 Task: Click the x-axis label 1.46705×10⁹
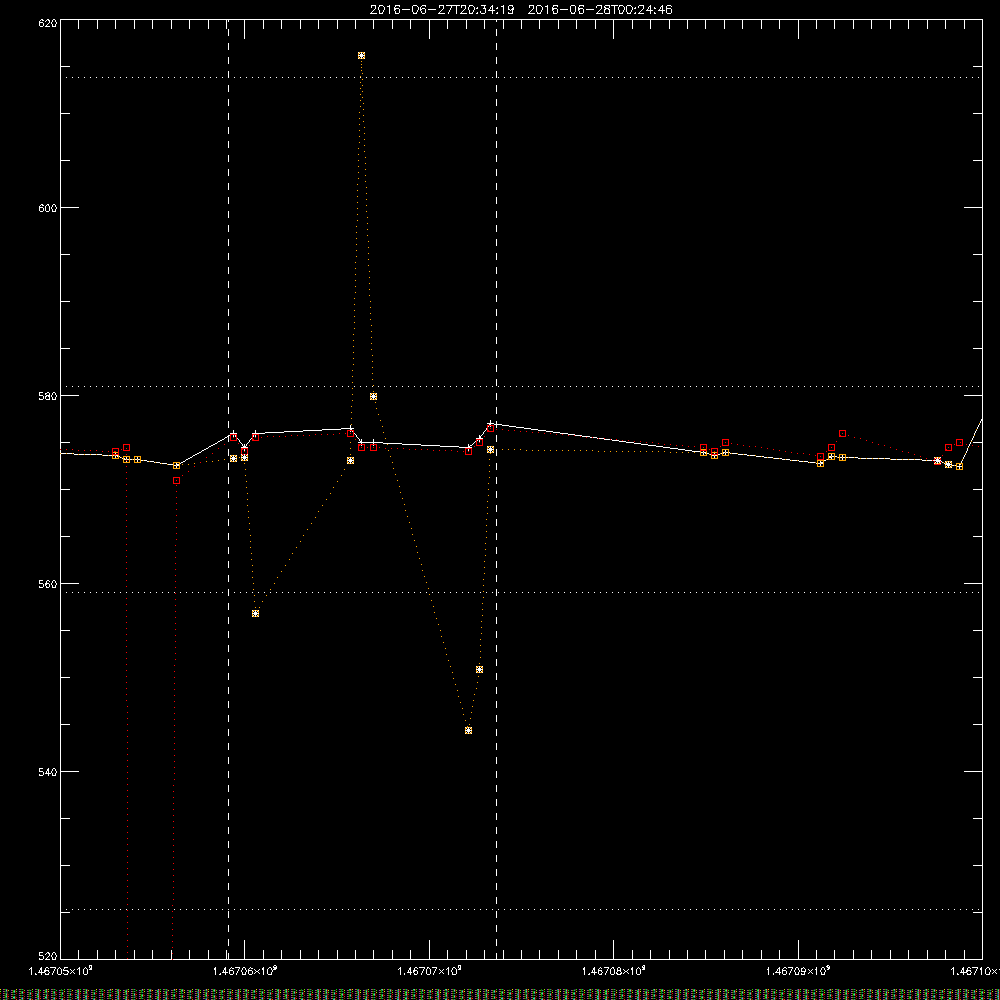point(61,971)
